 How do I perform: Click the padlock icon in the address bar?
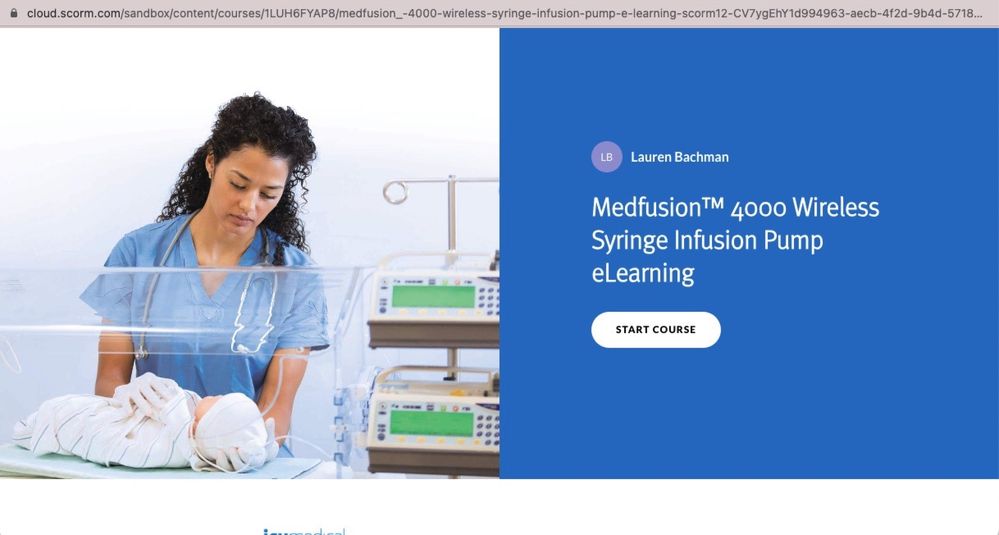14,13
